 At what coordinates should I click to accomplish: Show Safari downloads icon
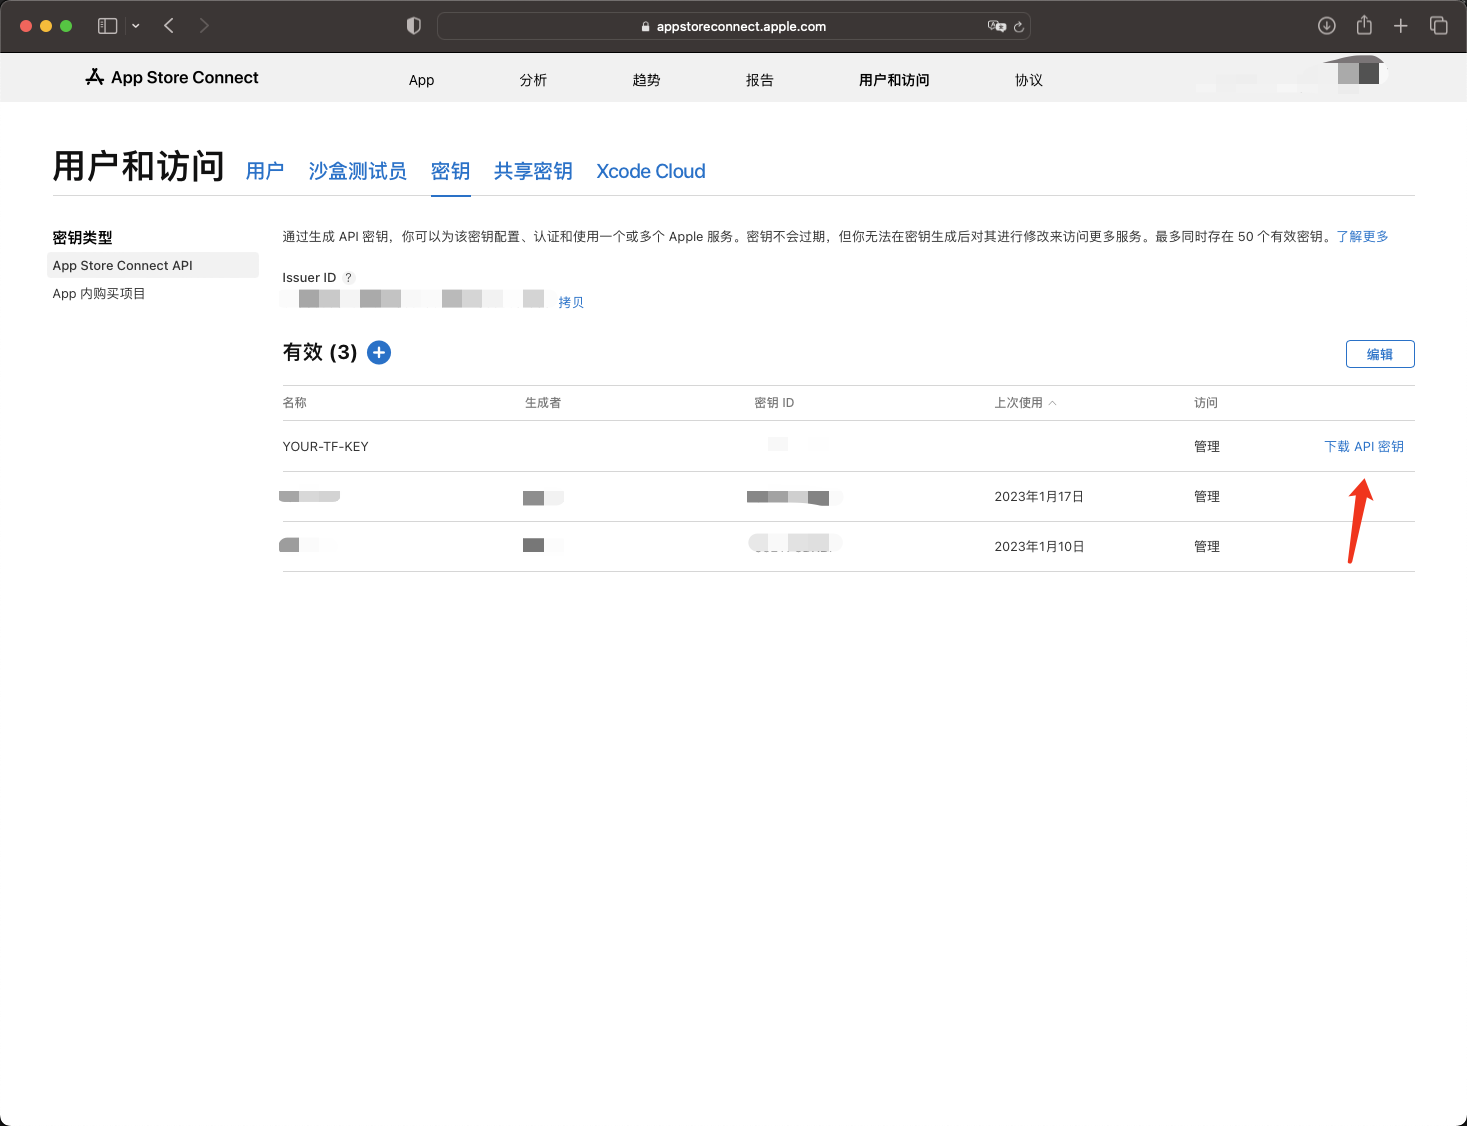point(1327,26)
